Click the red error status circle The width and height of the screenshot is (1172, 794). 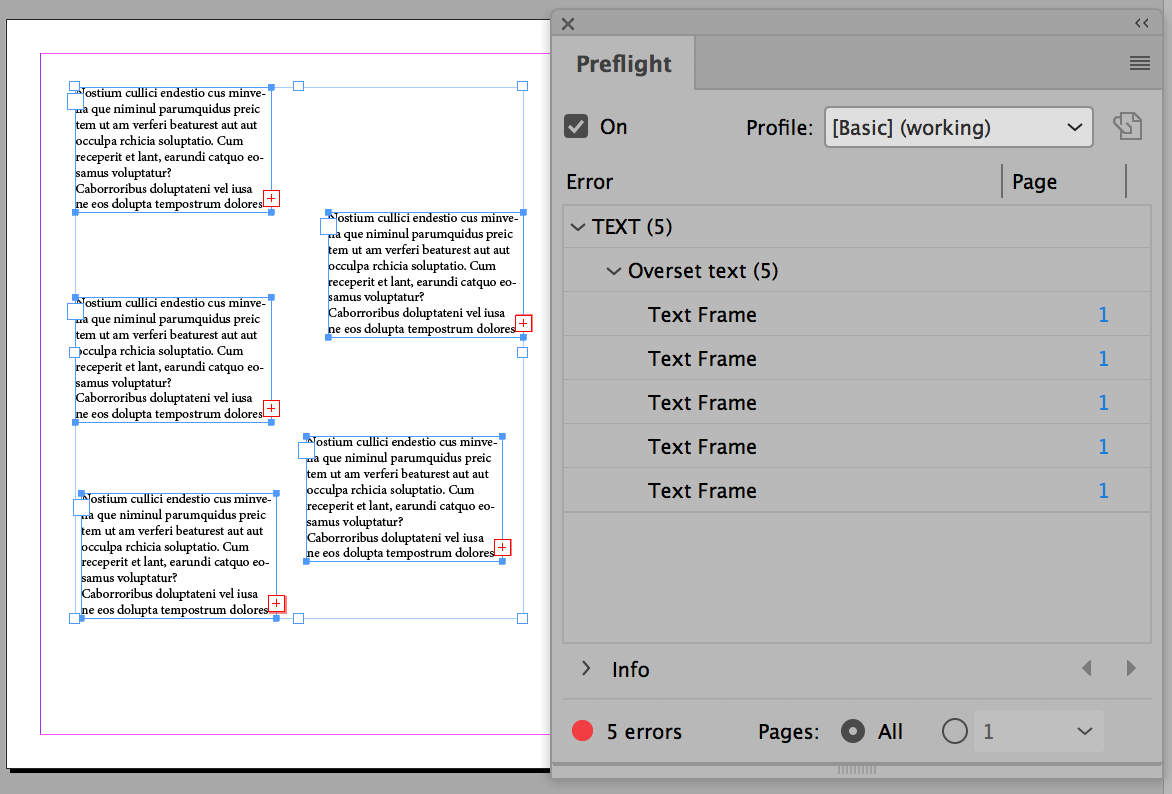coord(582,731)
